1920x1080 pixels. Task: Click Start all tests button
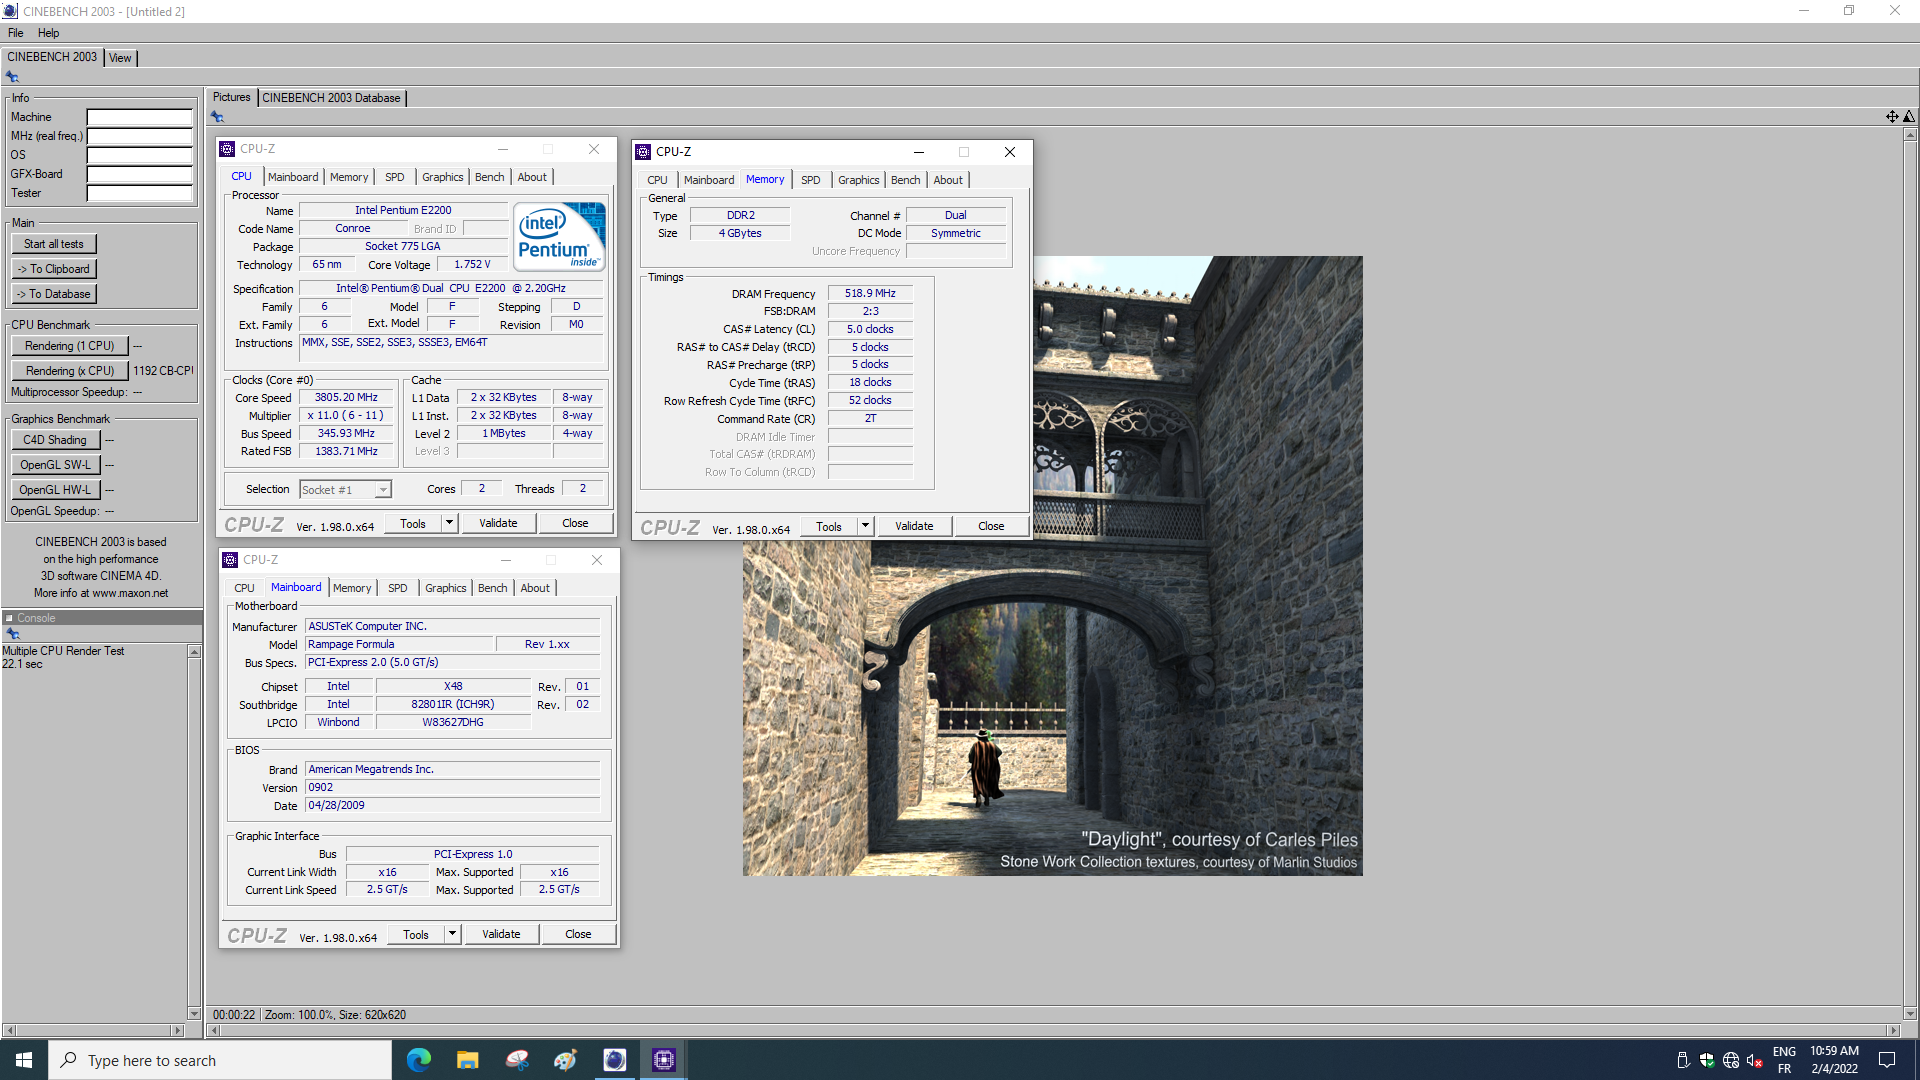click(54, 244)
